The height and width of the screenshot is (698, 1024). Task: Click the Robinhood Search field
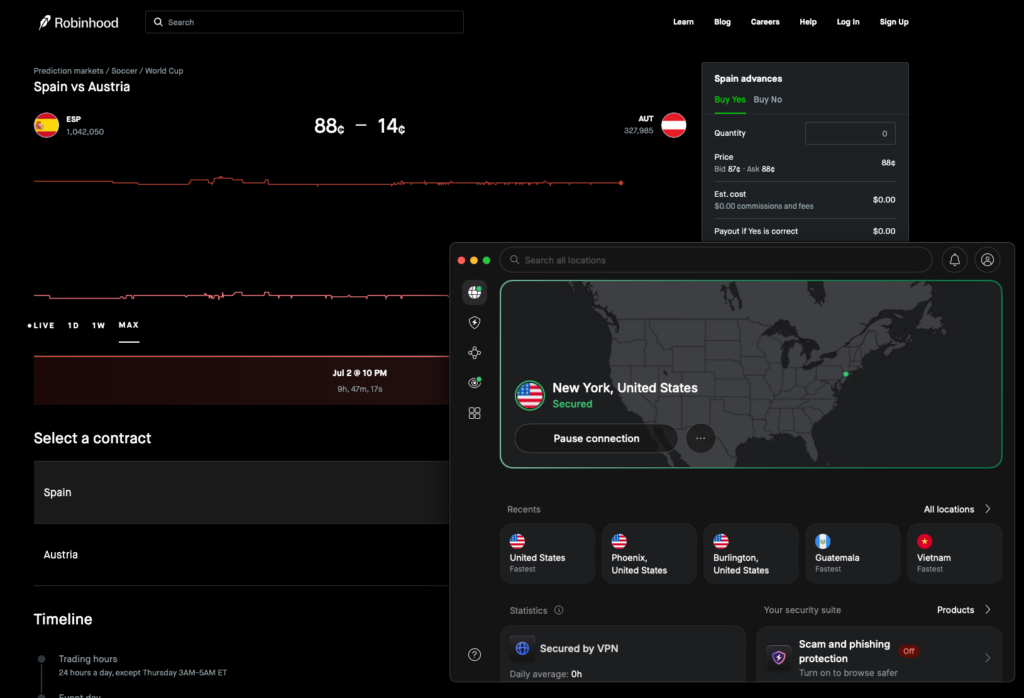tap(304, 22)
